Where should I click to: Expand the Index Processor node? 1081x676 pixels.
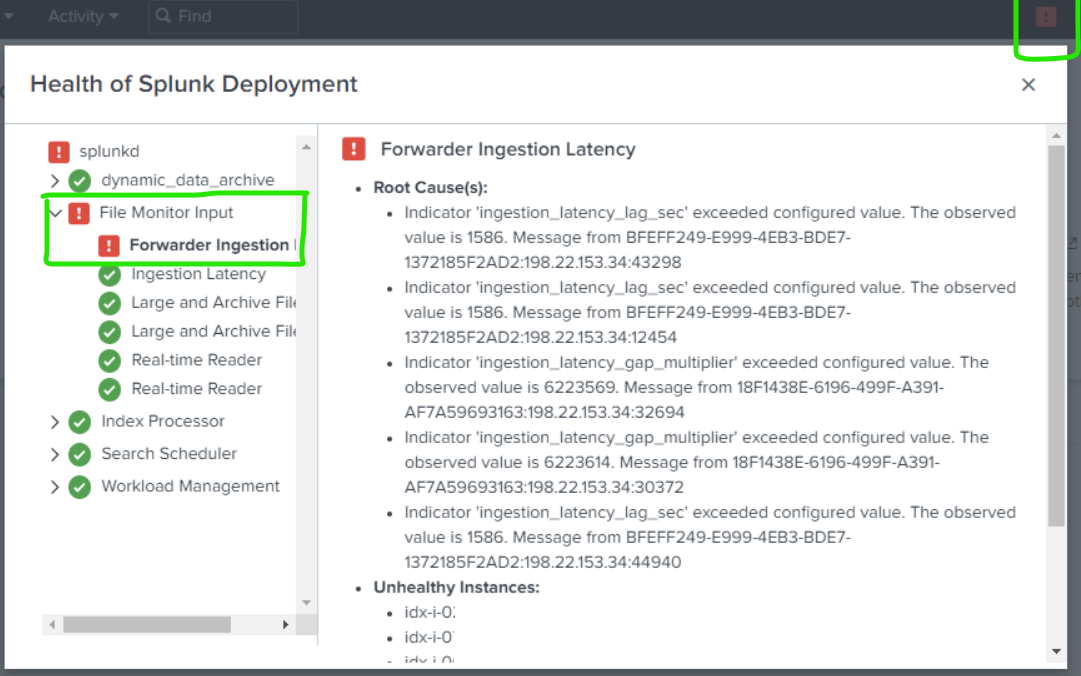[x=55, y=422]
